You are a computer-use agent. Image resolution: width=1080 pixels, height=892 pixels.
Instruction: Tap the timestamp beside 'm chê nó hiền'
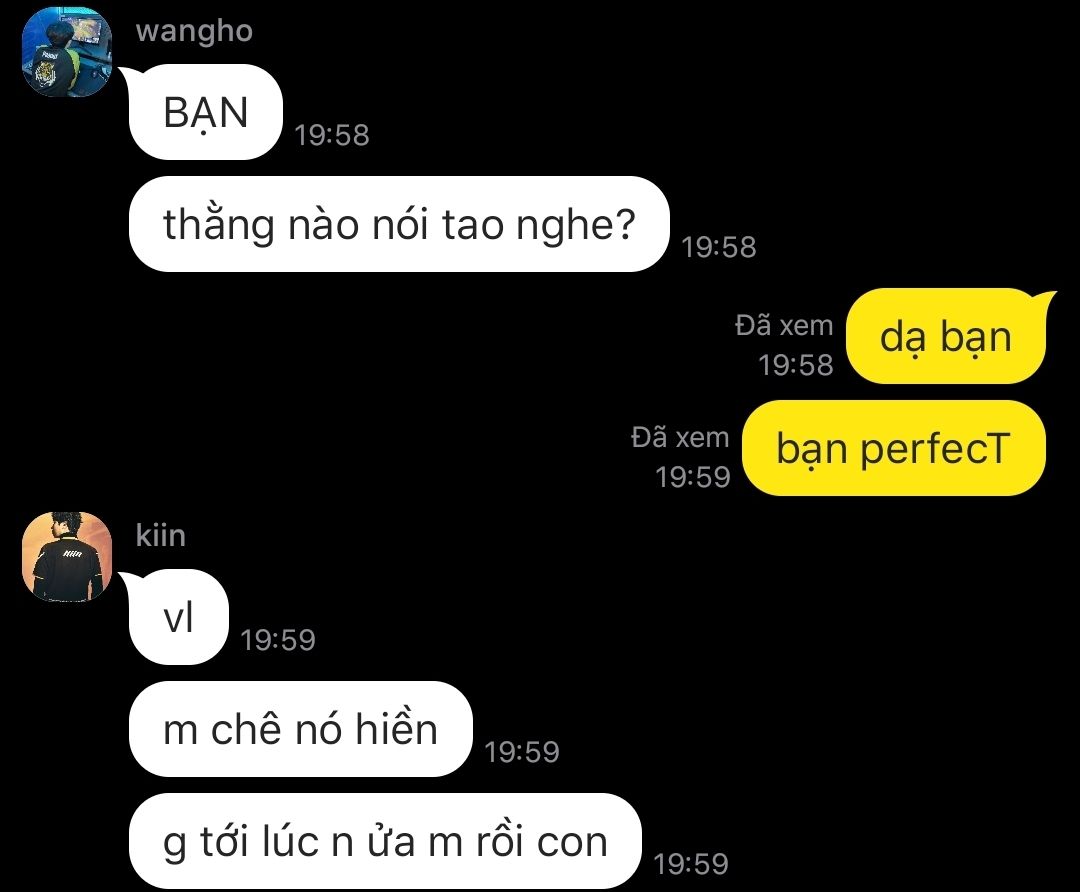(522, 751)
